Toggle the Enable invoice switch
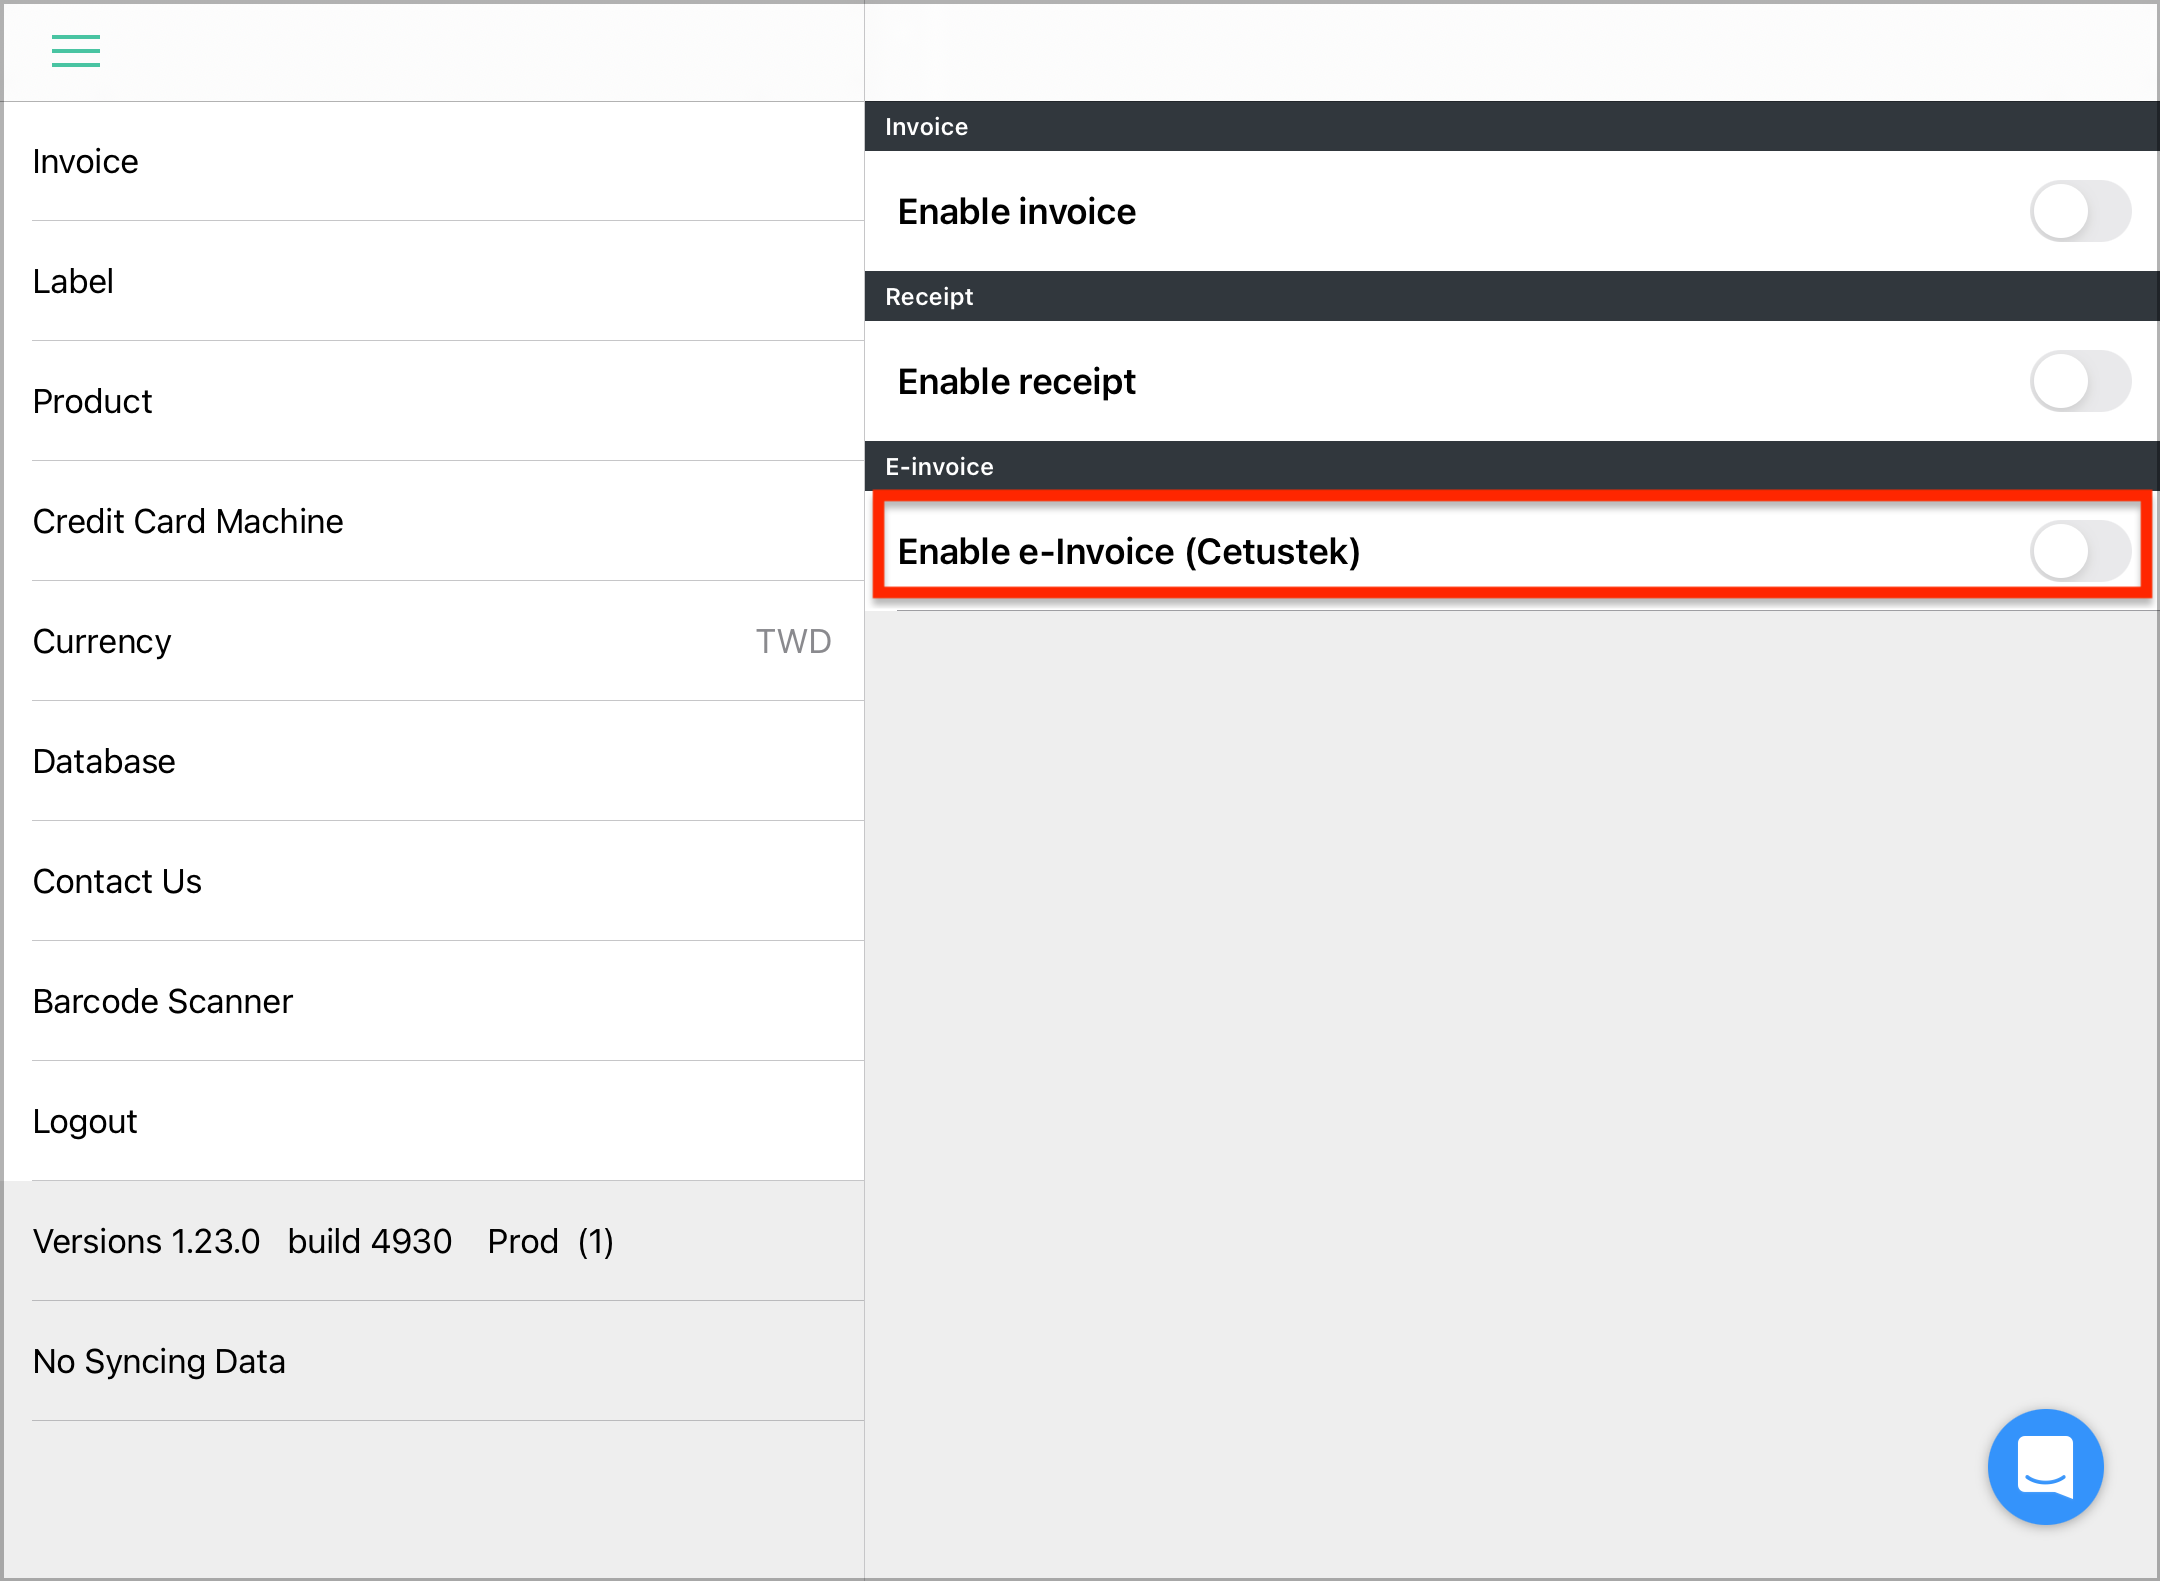The height and width of the screenshot is (1581, 2160). [x=2080, y=211]
